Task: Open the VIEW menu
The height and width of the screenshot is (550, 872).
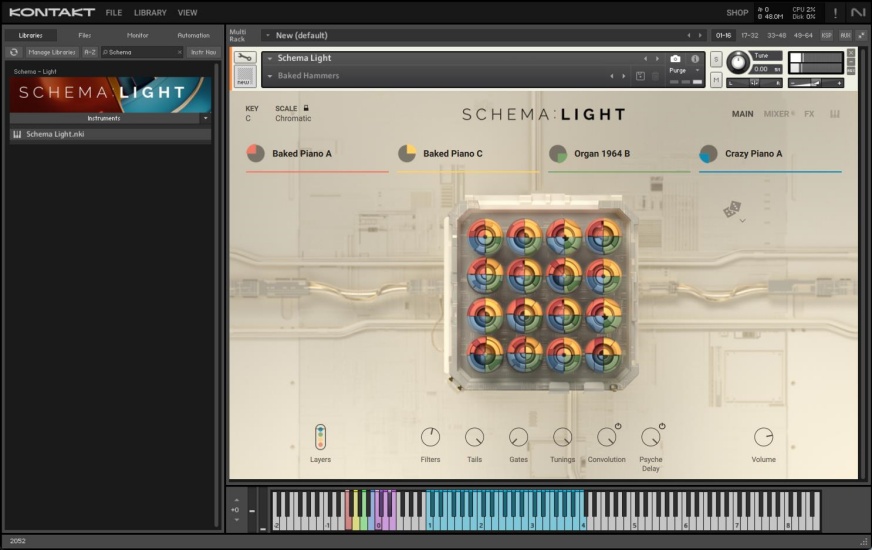Action: 187,12
